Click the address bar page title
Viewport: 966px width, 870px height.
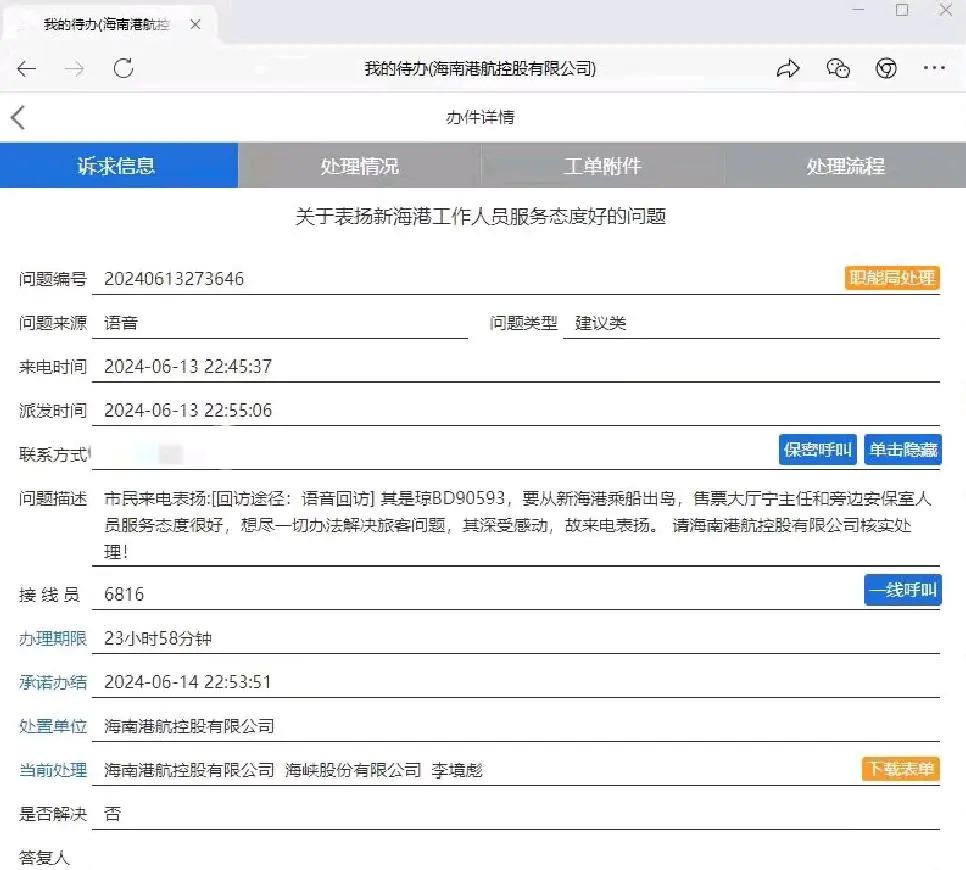[x=480, y=69]
